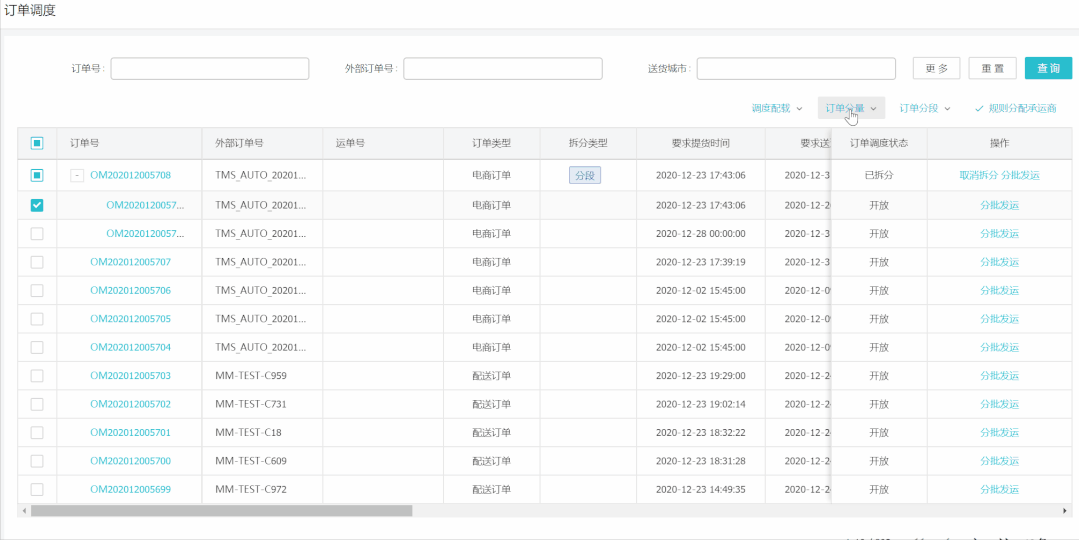Expand the 订单分量 dropdown
The height and width of the screenshot is (540, 1079).
tap(851, 108)
